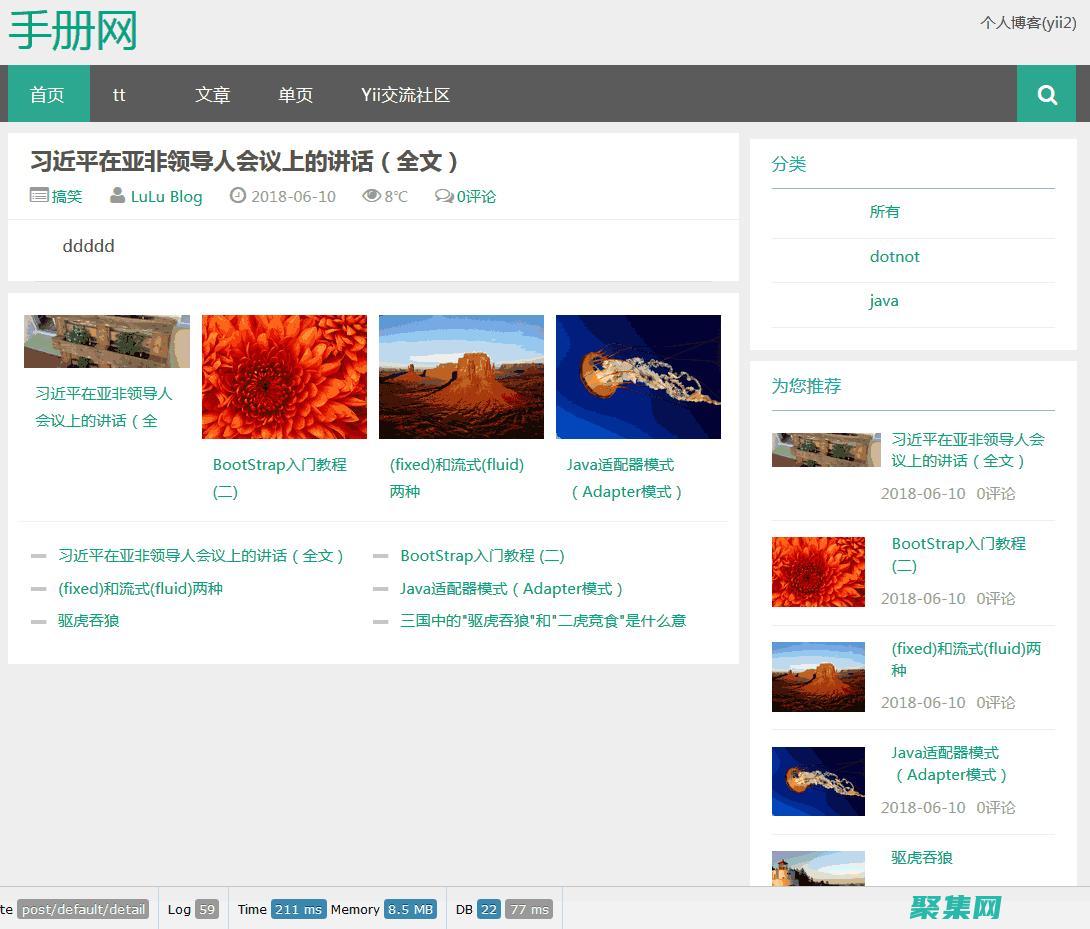
Task: Open the Yii交流社区 menu item
Action: coord(404,94)
